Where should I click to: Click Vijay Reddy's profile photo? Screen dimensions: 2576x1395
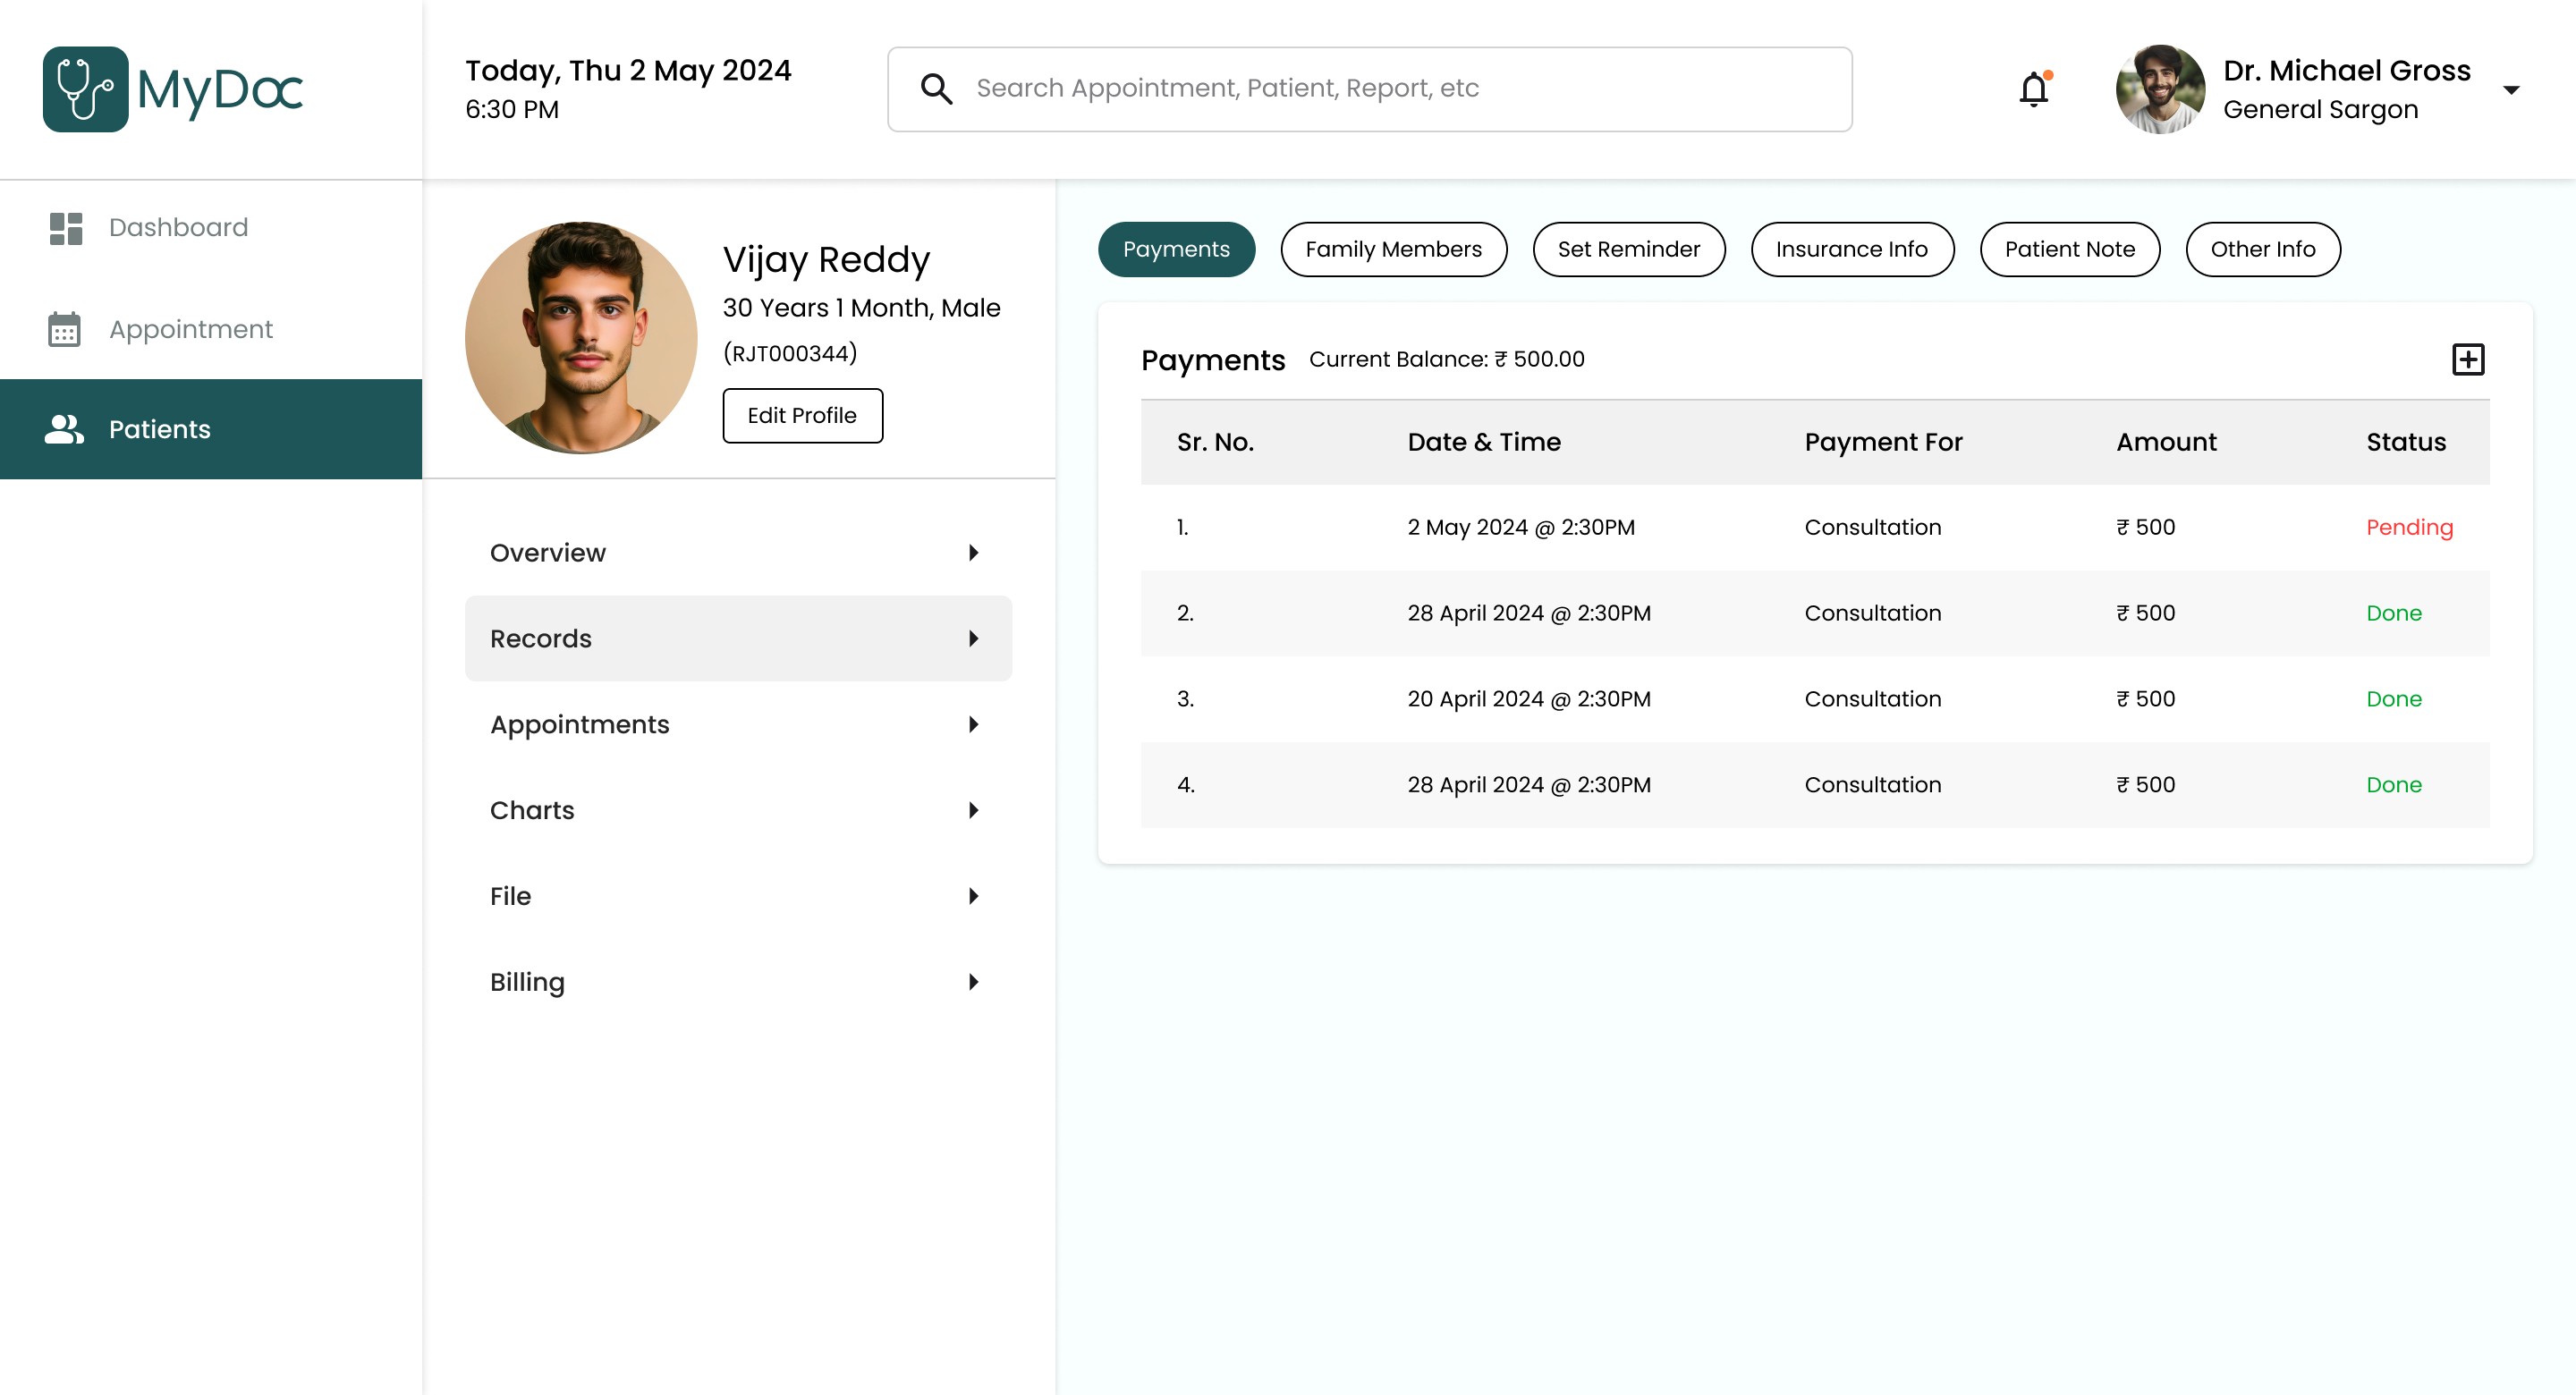point(581,338)
